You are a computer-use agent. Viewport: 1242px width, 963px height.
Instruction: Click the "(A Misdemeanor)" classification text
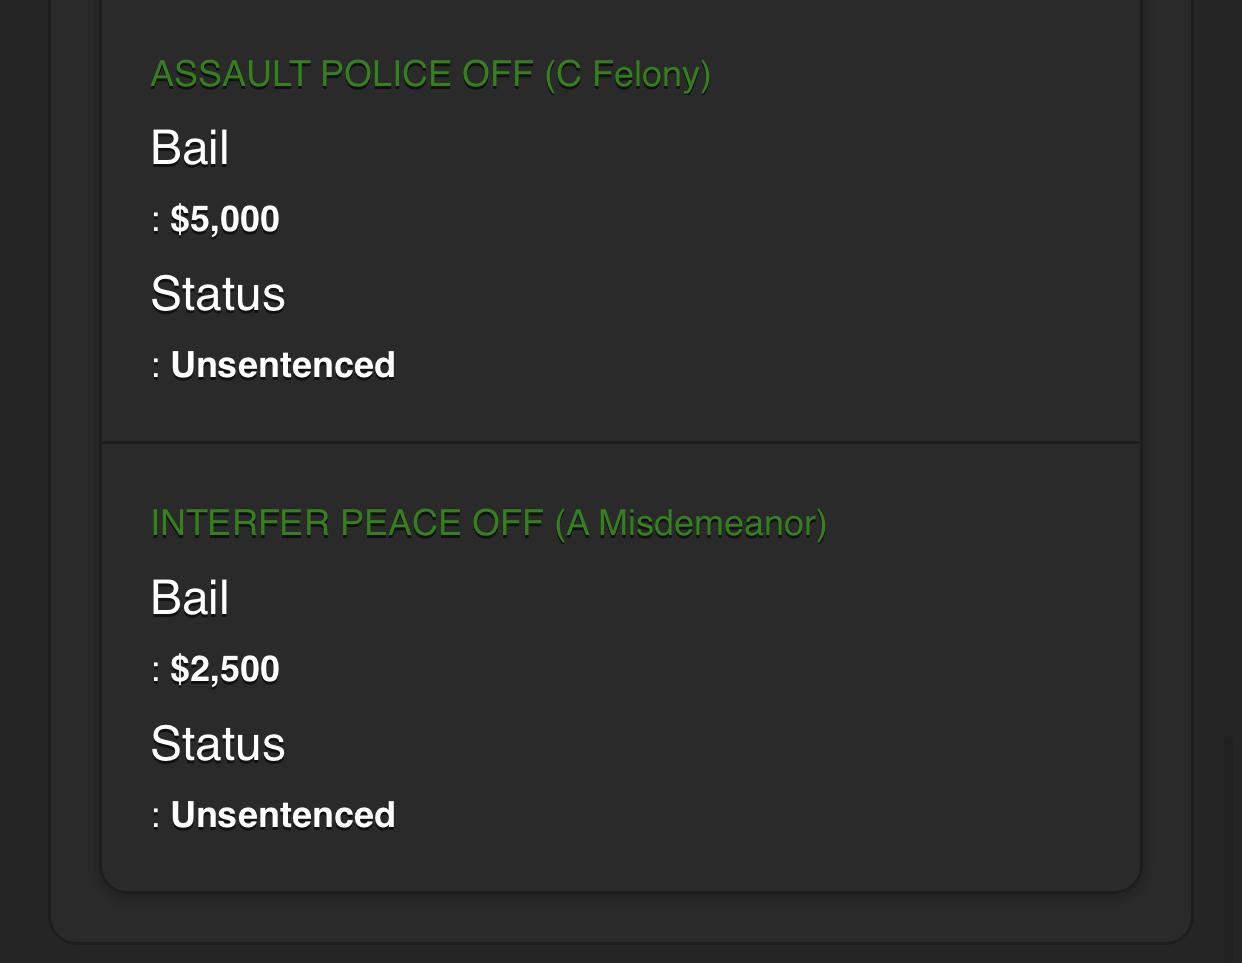[690, 524]
